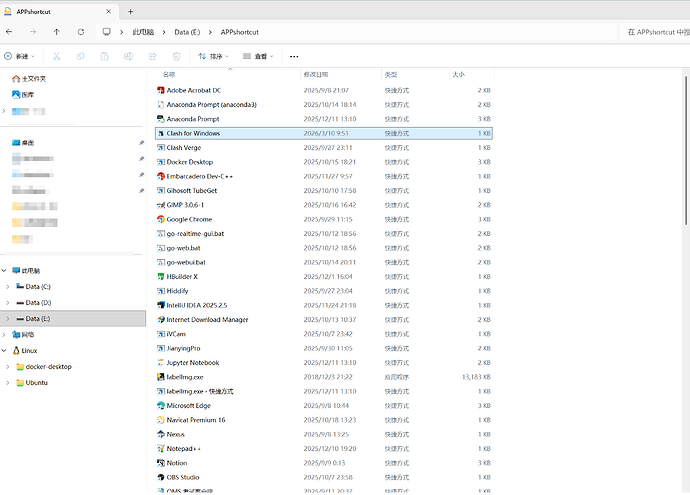Click chevron after Data (E:) in breadcrumb
Viewport: 690px width, 495px height.
[x=210, y=32]
